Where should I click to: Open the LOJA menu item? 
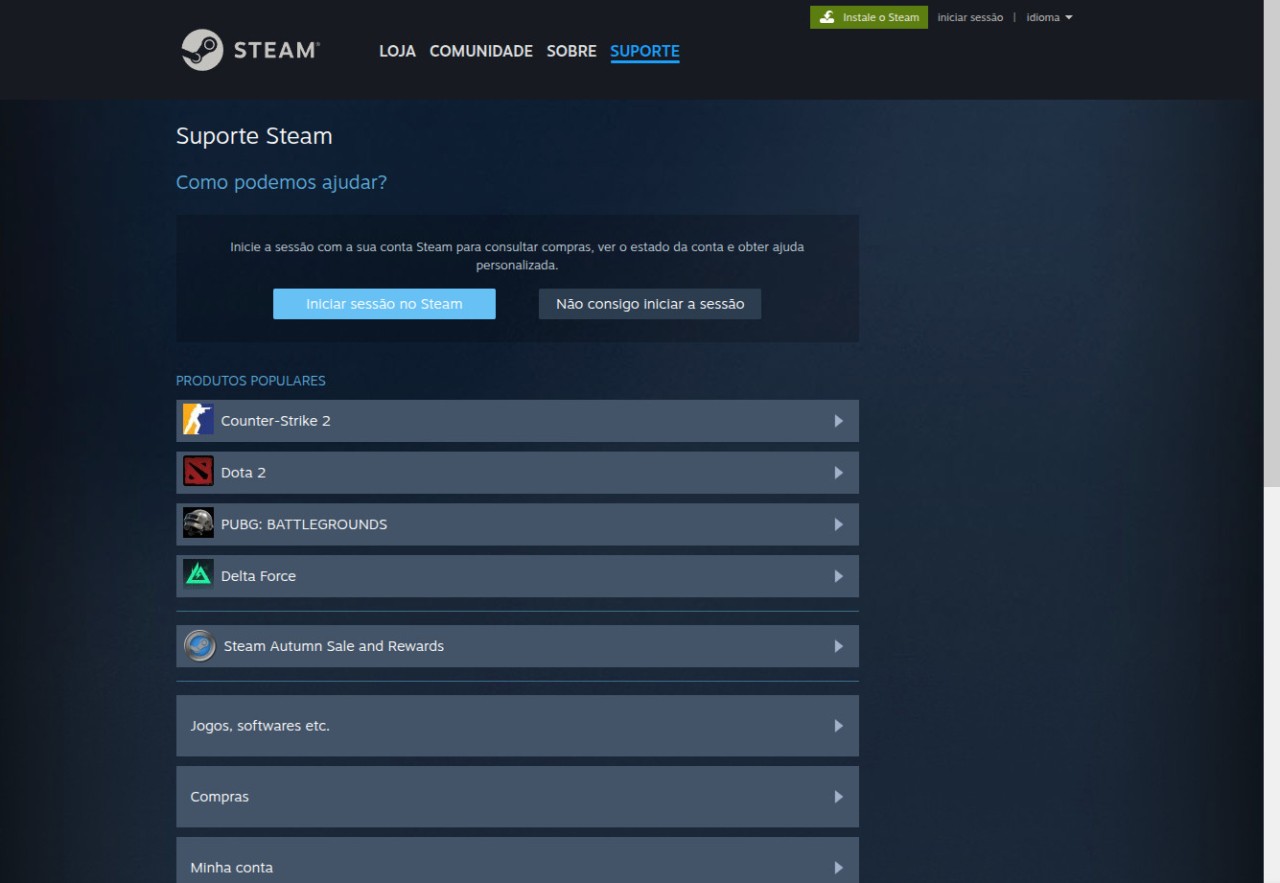pyautogui.click(x=397, y=51)
